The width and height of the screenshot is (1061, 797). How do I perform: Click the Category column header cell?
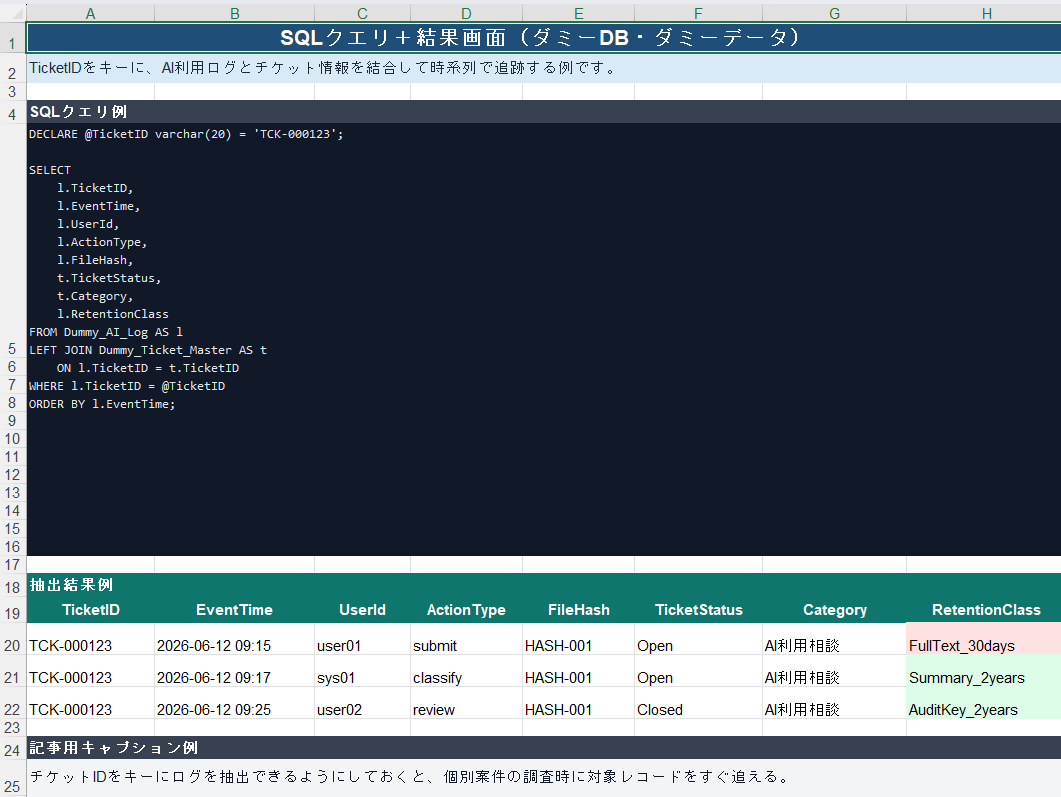[834, 610]
